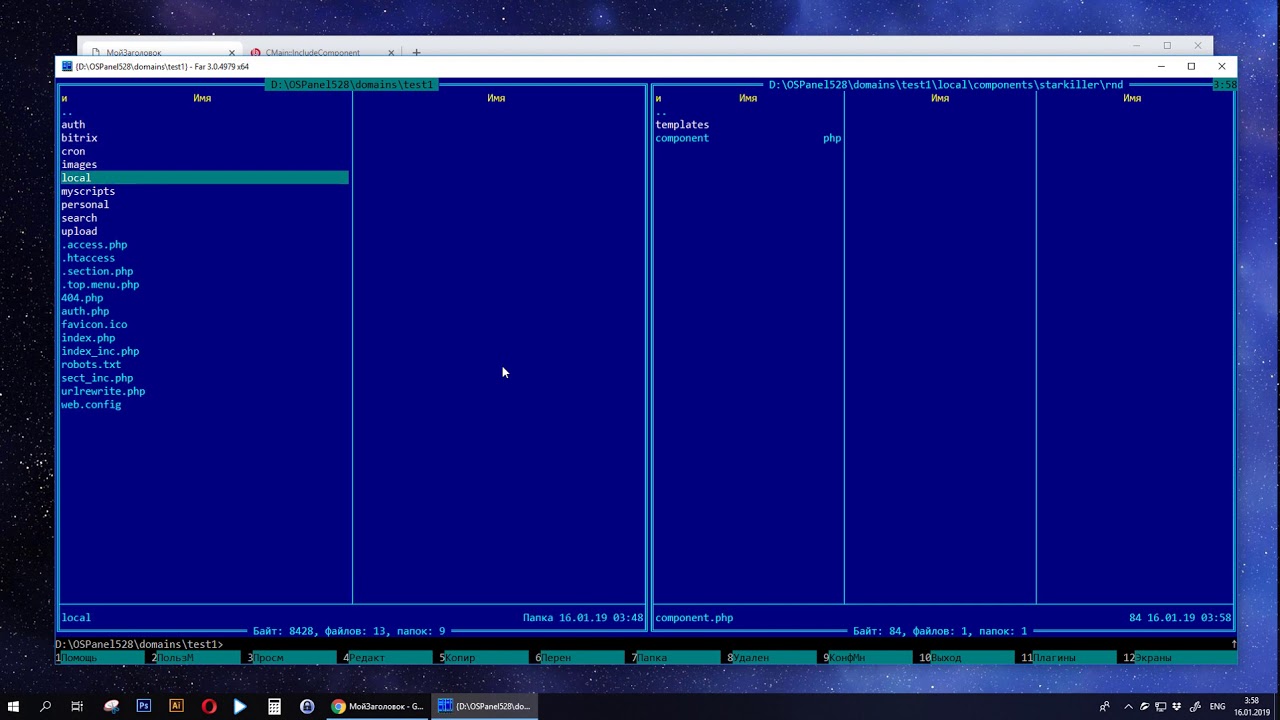Image resolution: width=1280 pixels, height=720 pixels.
Task: Click F4 Редакт edit key label
Action: click(364, 657)
